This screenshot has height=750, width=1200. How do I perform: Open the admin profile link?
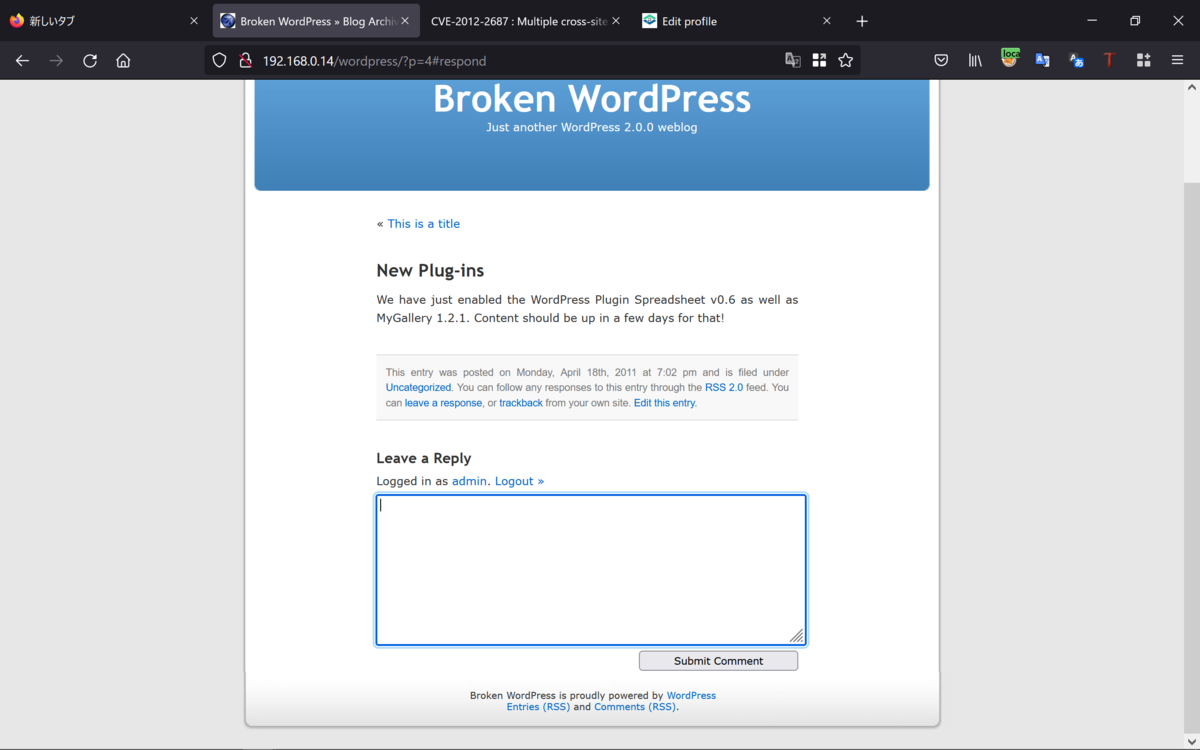(469, 481)
